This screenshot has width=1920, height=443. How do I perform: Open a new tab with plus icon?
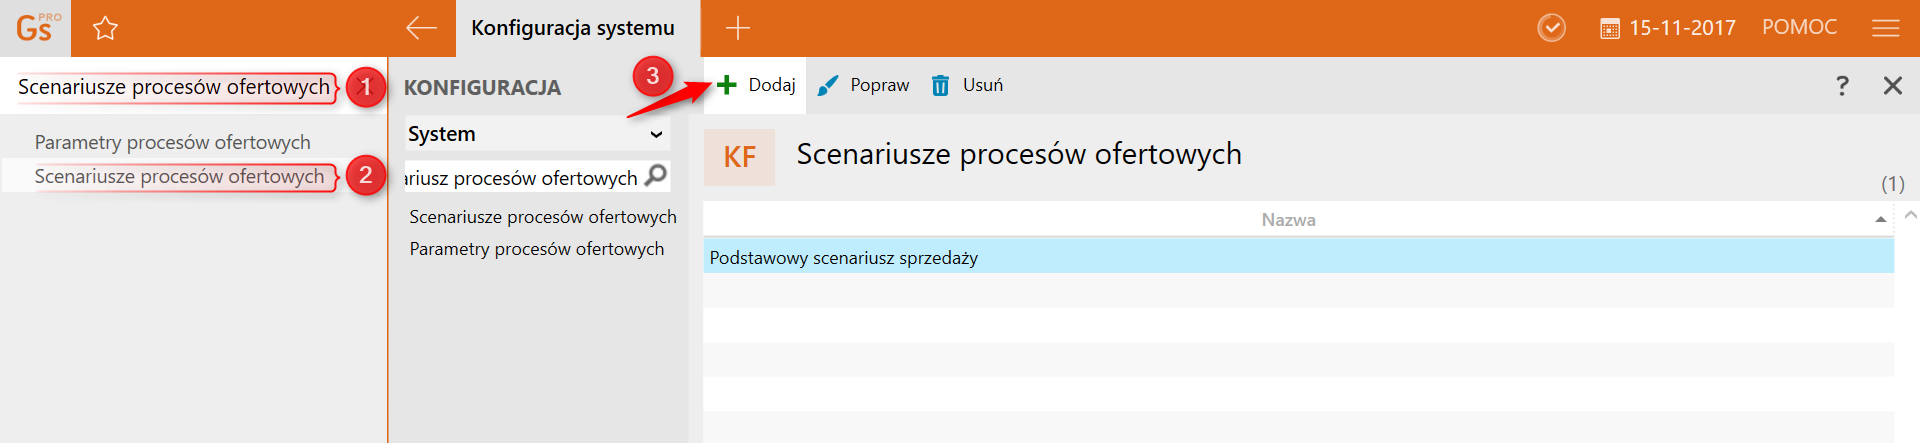click(738, 28)
